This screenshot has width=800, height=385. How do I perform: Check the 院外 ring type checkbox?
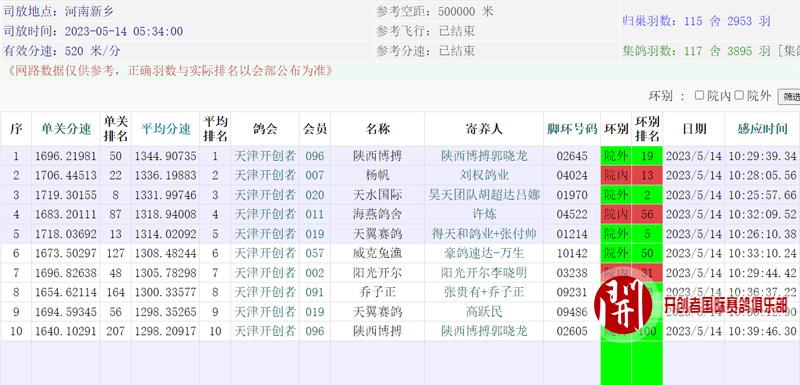(x=739, y=95)
